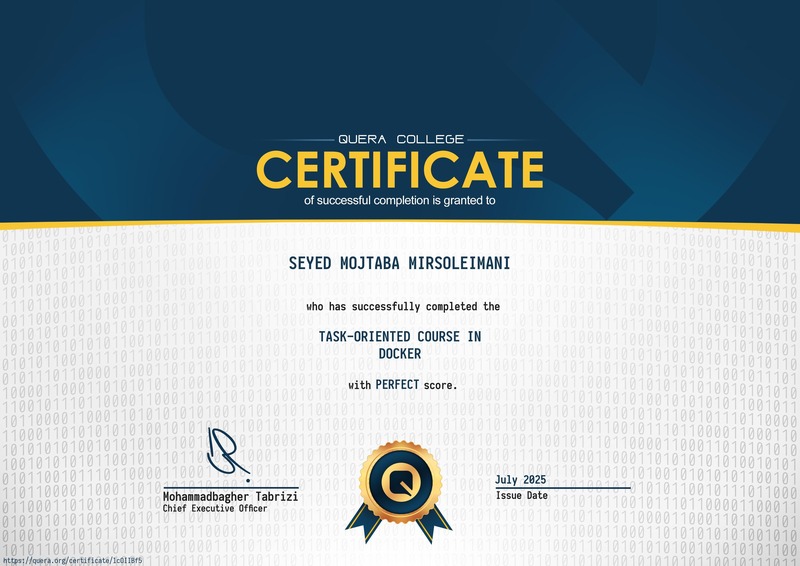Image resolution: width=800 pixels, height=566 pixels.
Task: Click the line under the issue date
Action: (x=563, y=488)
